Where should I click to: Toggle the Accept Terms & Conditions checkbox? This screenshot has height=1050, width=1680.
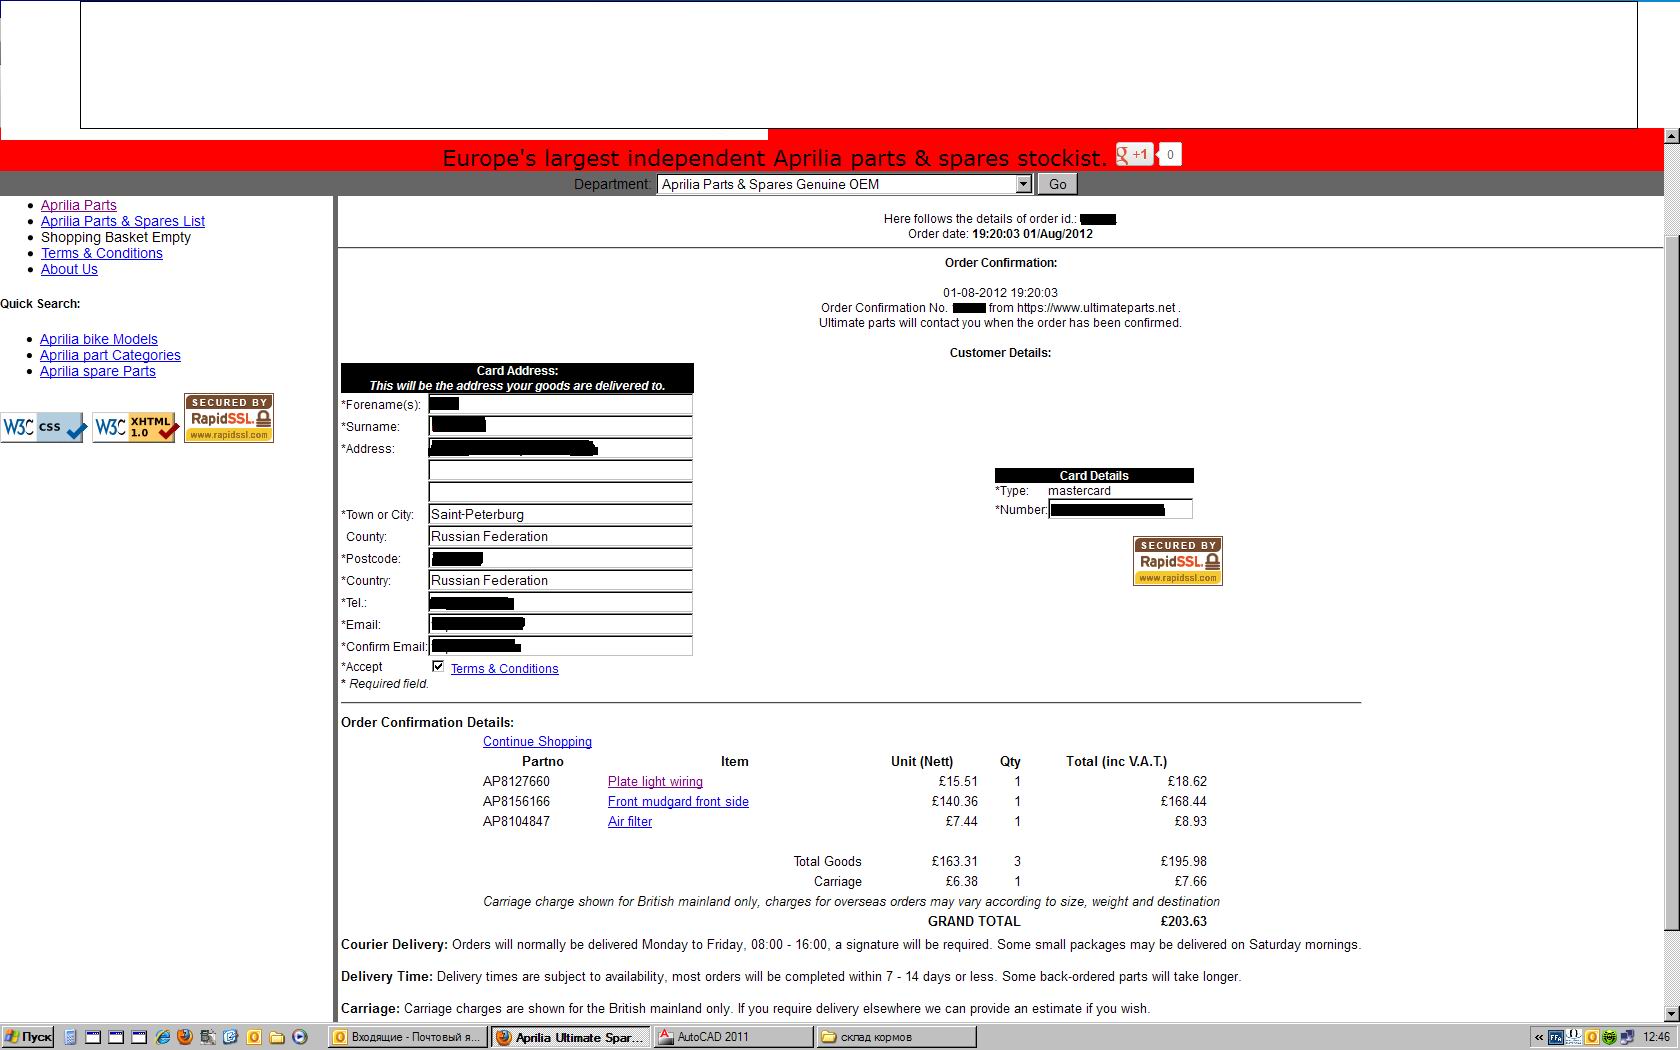point(438,666)
